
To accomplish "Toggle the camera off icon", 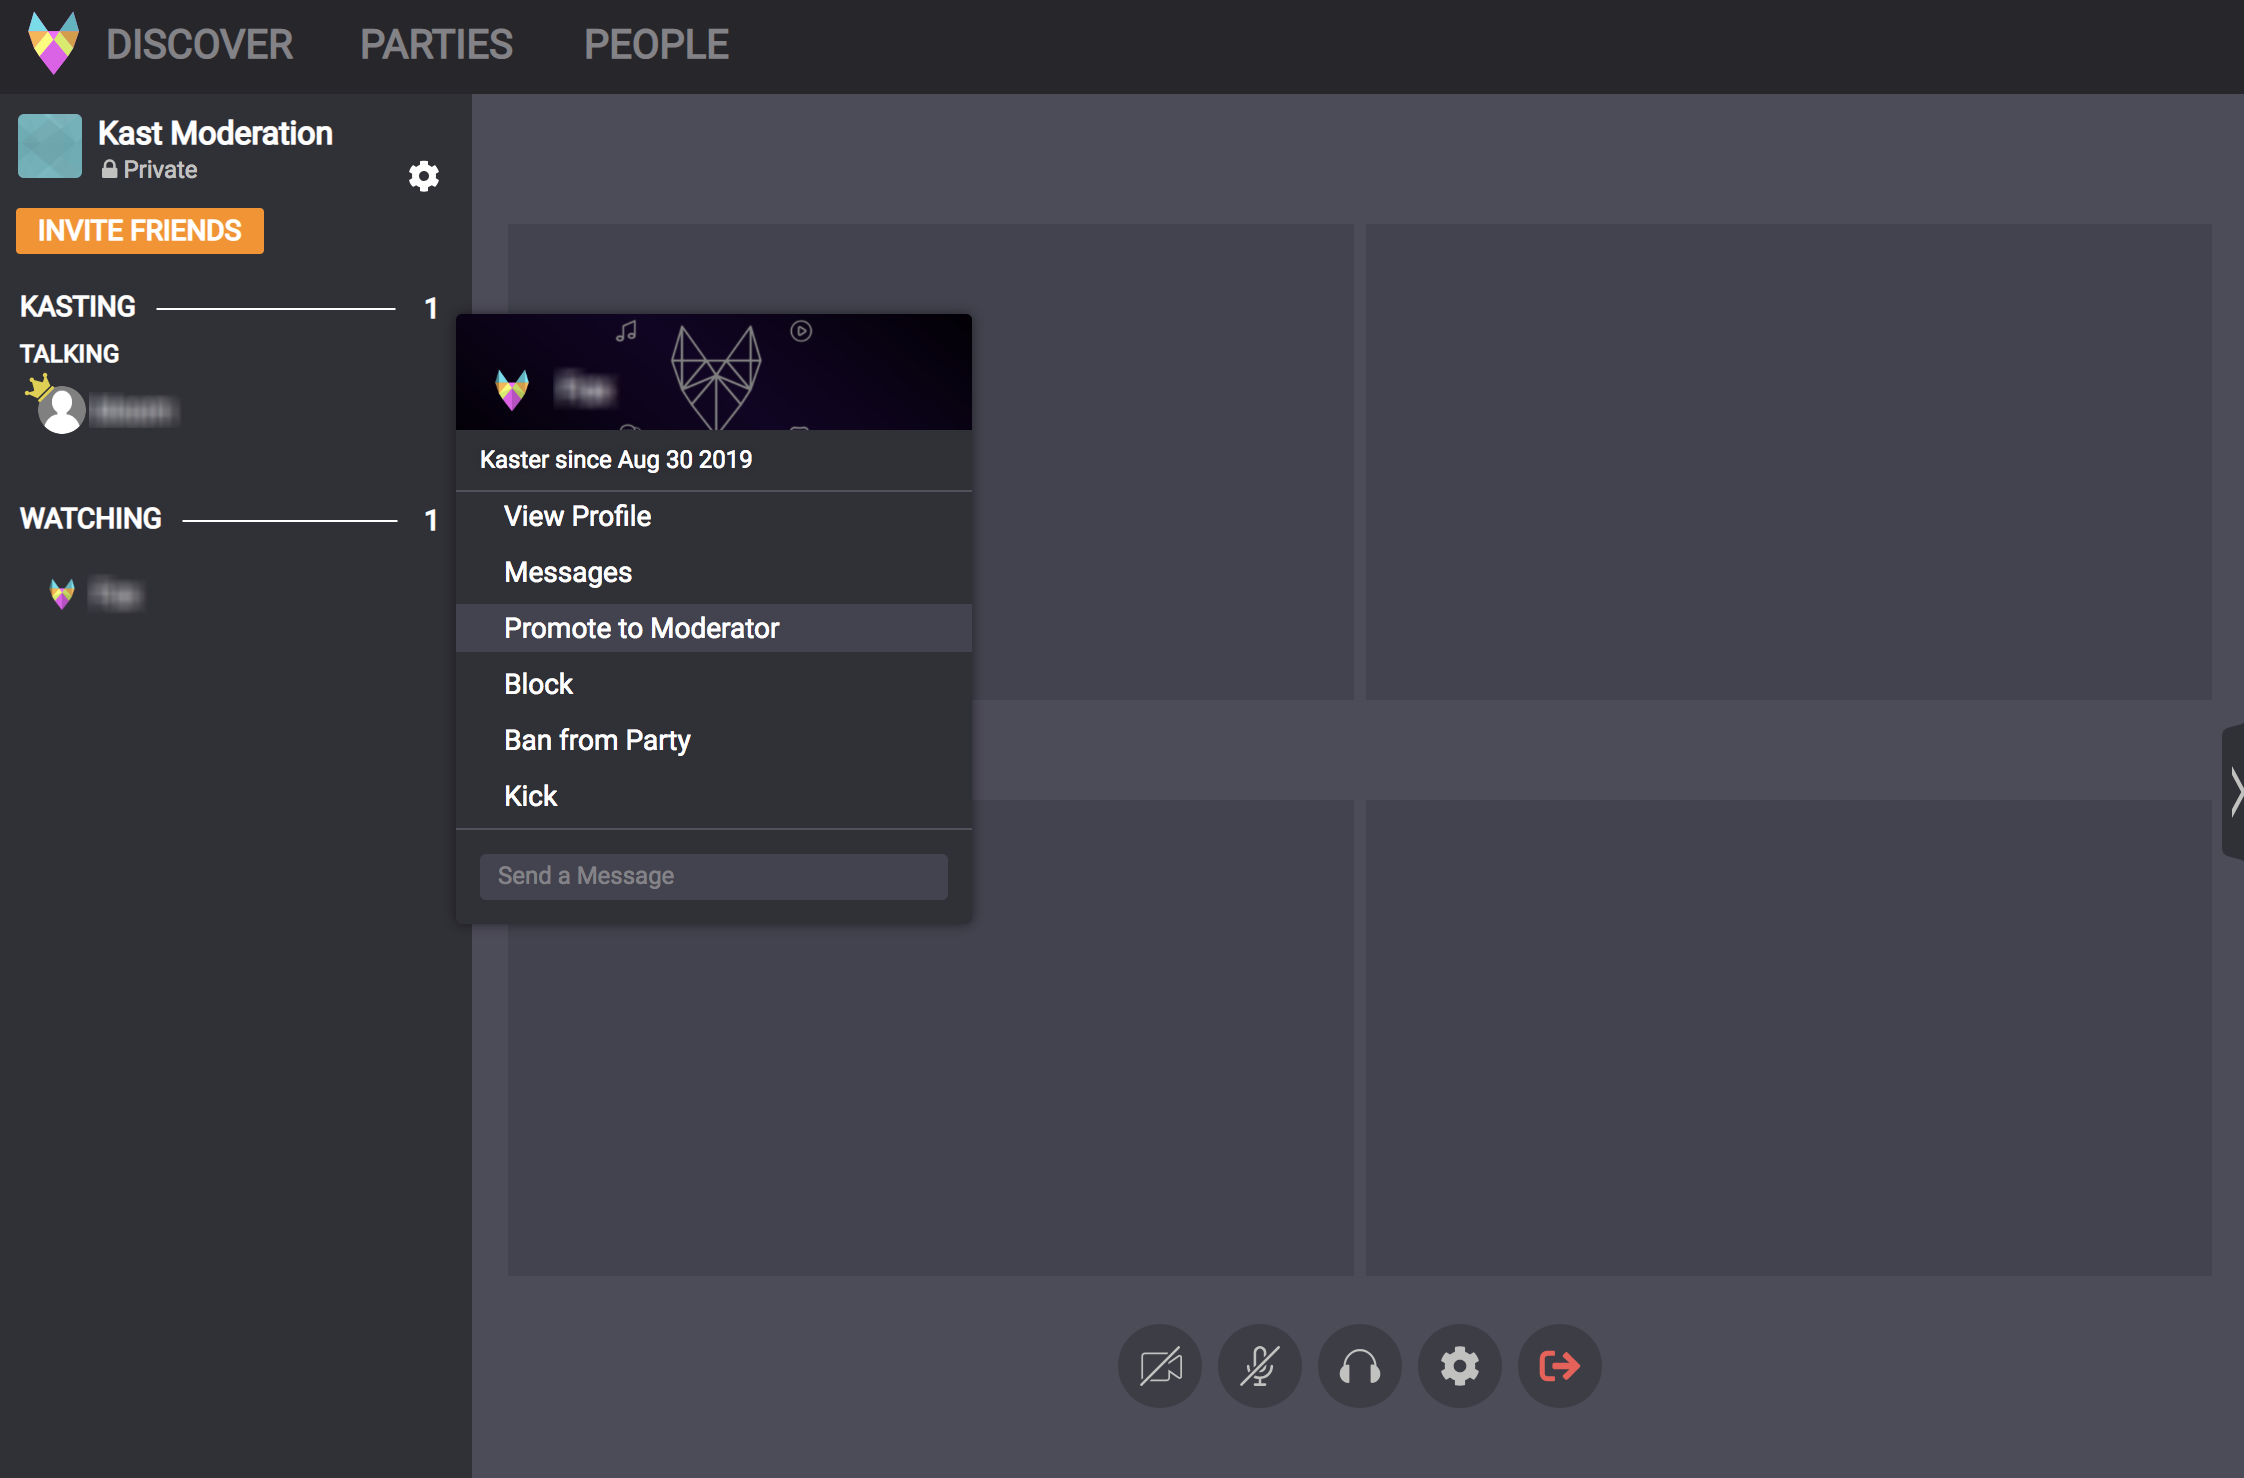I will [x=1160, y=1366].
